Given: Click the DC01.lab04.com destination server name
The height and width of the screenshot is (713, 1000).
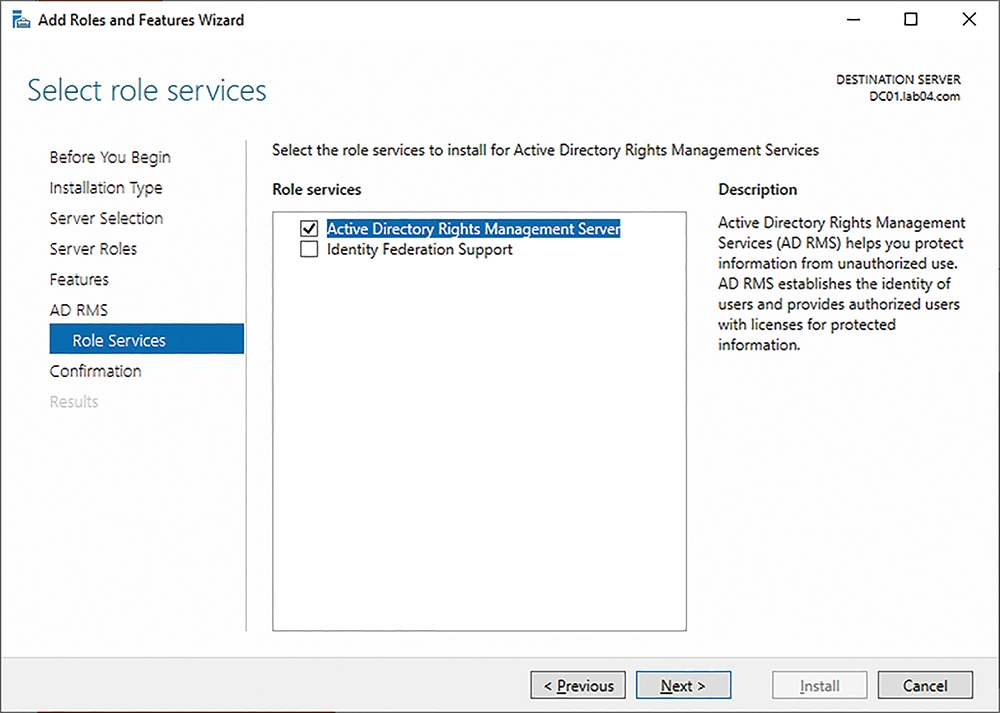Looking at the screenshot, I should (x=915, y=96).
